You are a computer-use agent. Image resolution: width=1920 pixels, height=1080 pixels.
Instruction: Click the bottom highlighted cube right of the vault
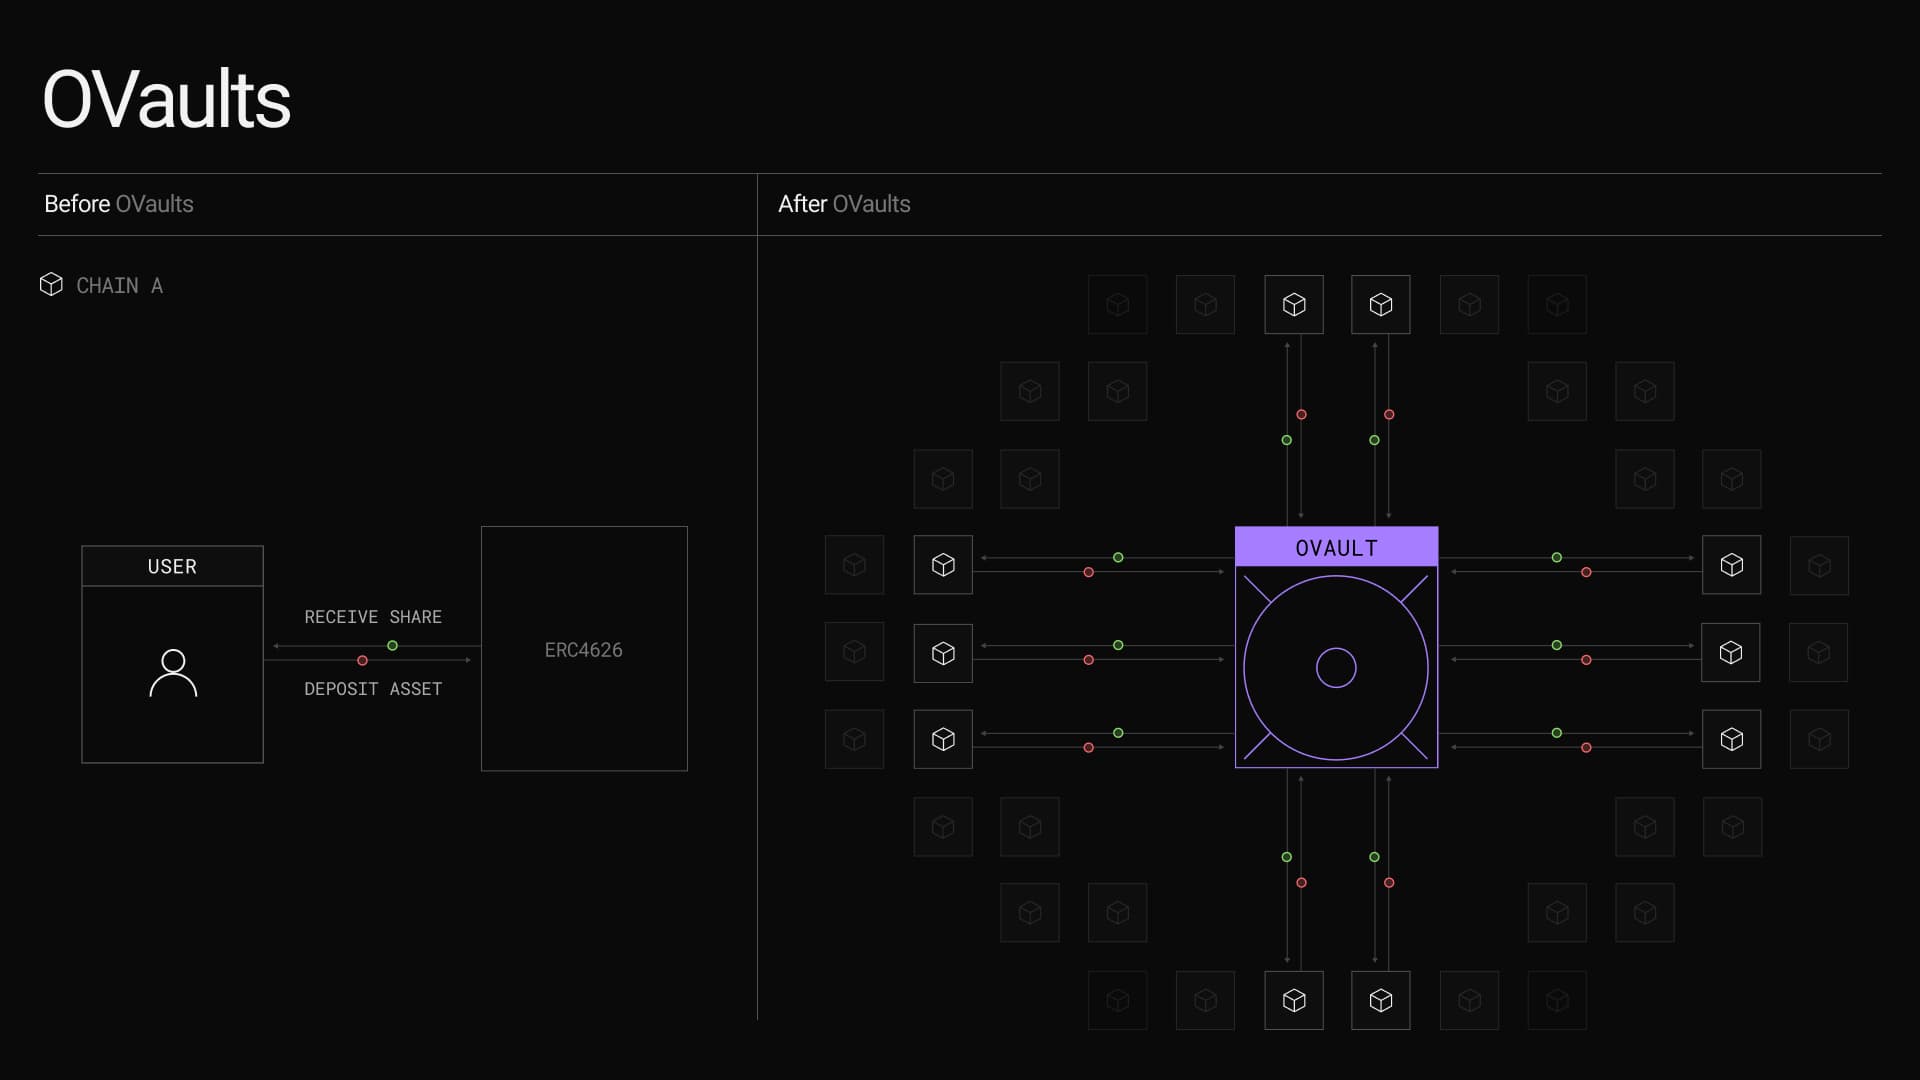tap(1732, 740)
